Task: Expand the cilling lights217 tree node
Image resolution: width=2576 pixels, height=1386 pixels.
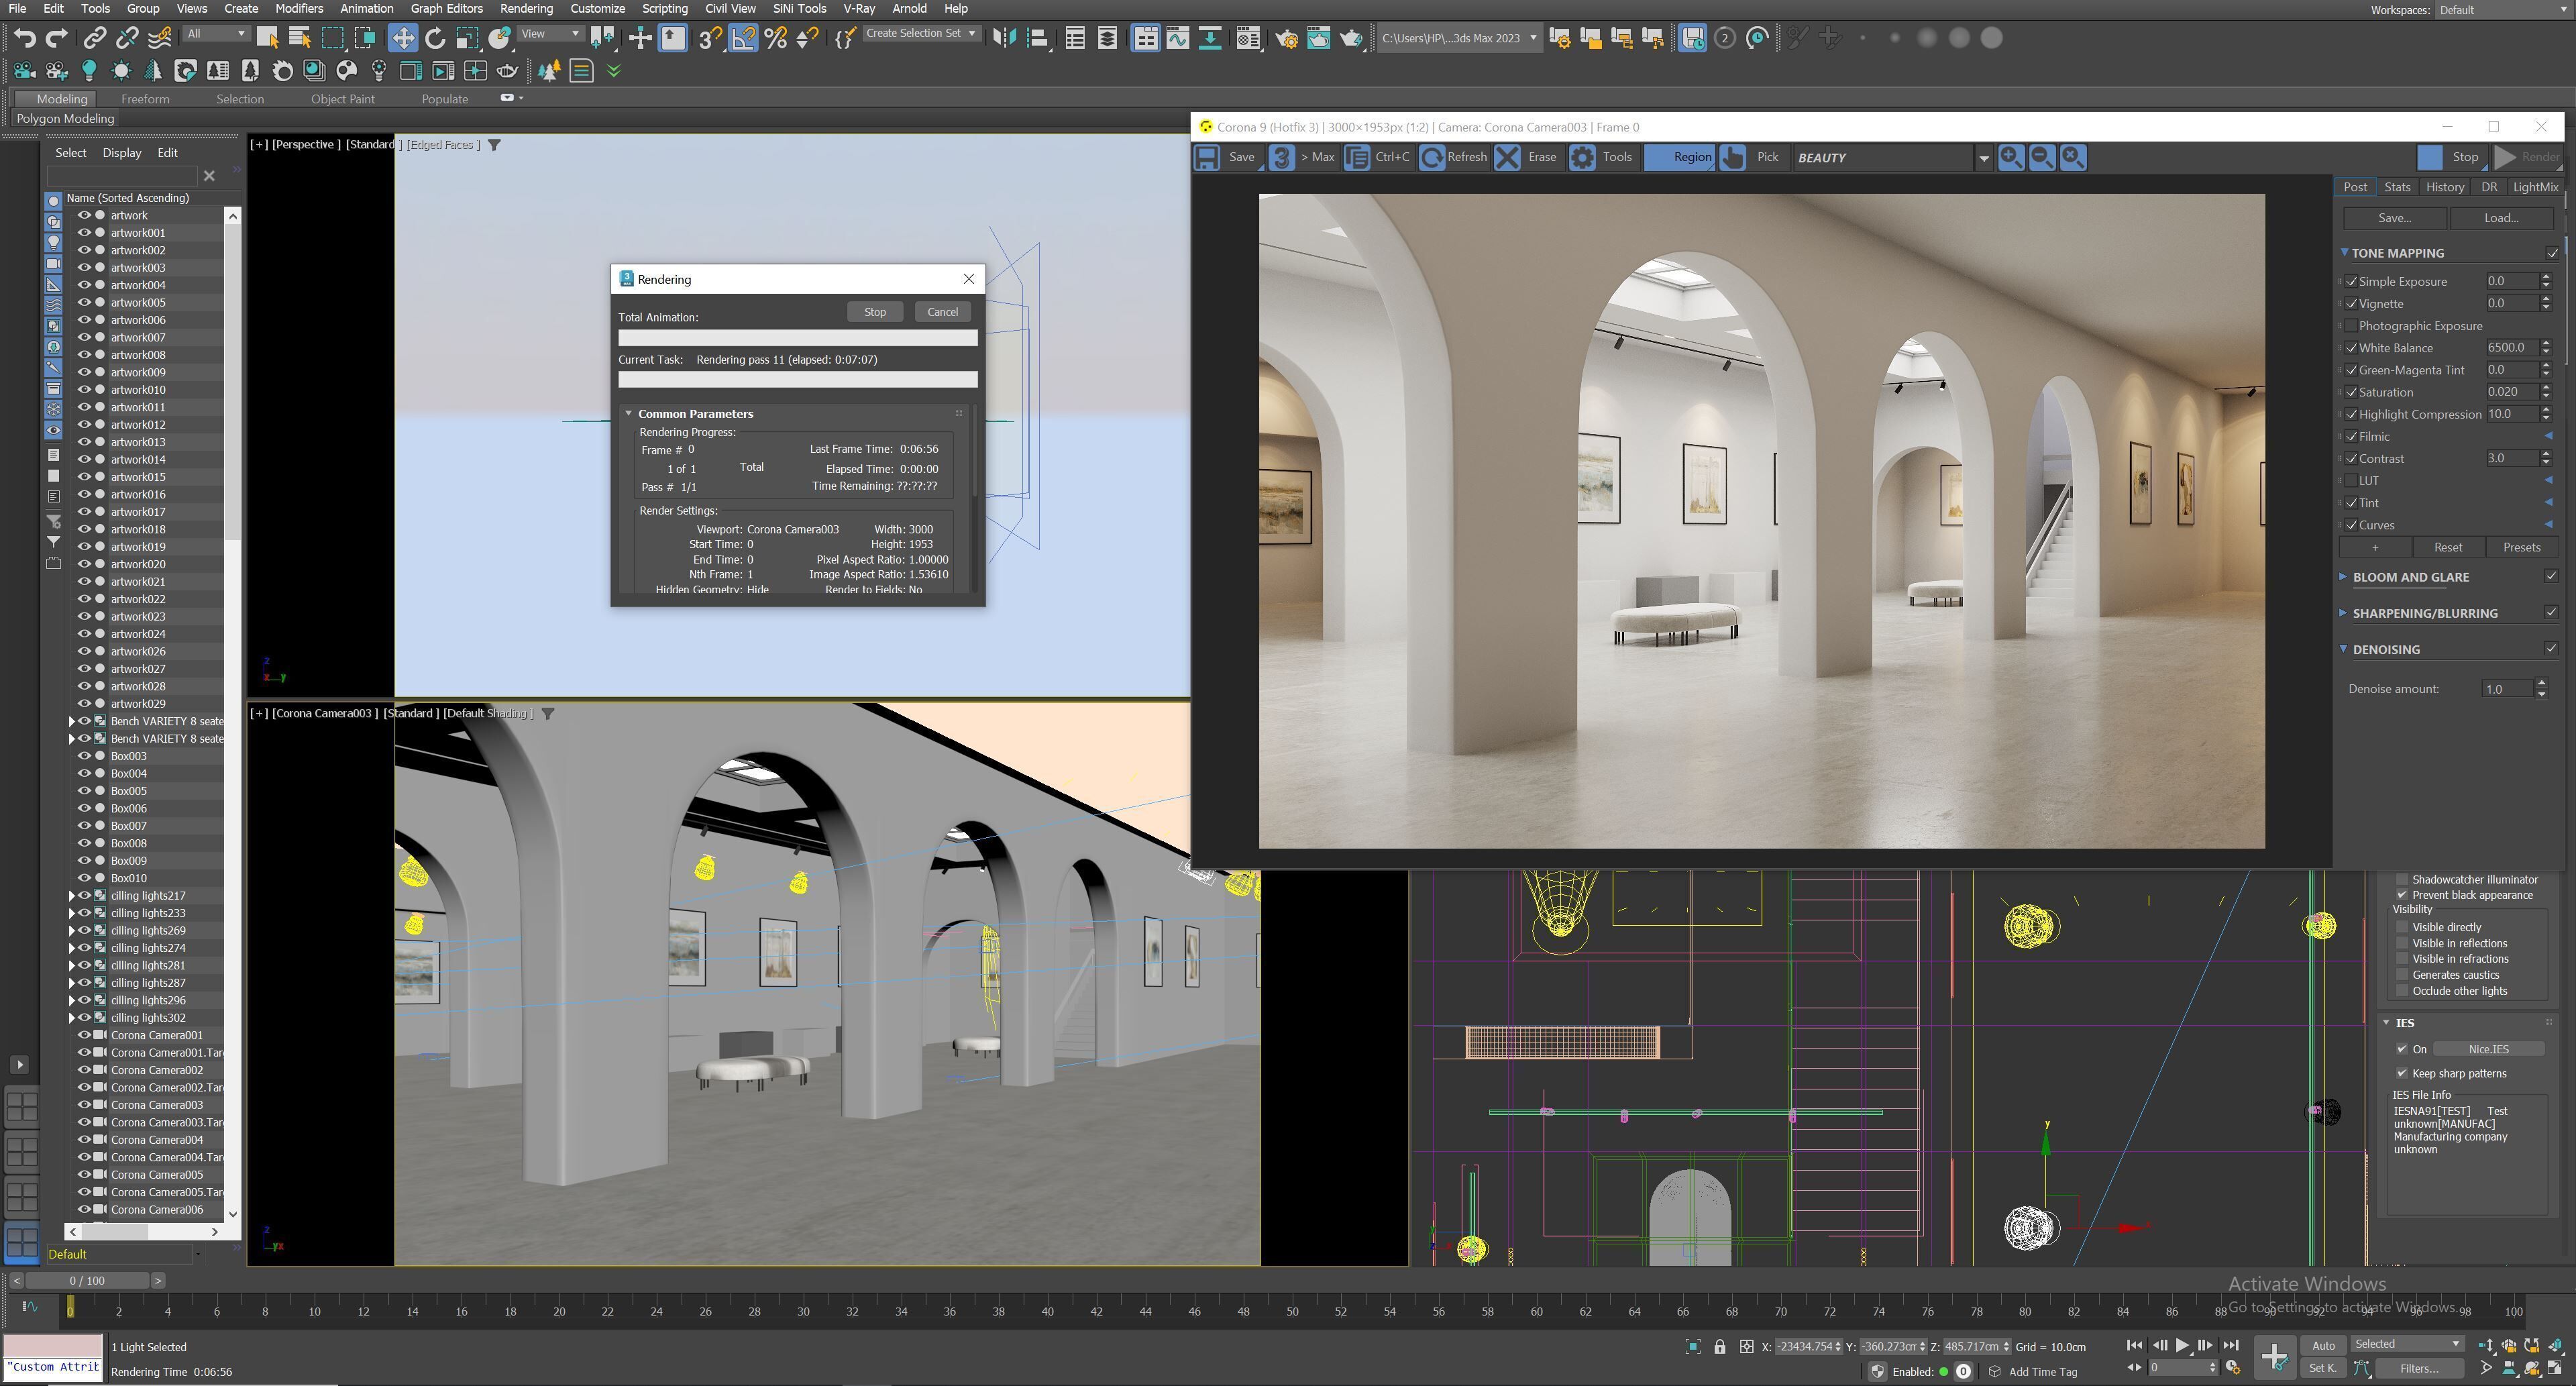Action: pyautogui.click(x=72, y=896)
